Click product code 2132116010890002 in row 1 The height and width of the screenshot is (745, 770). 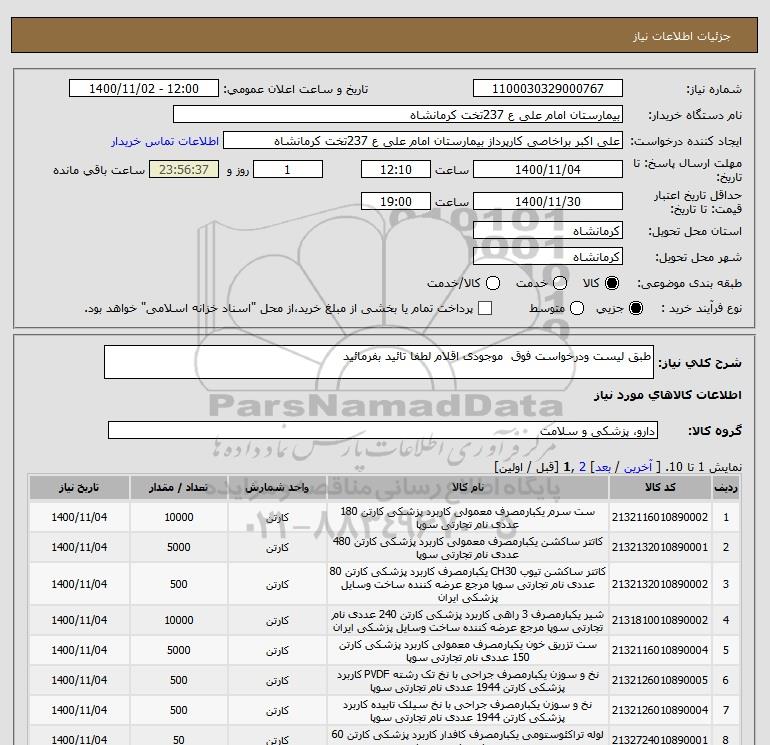tap(660, 517)
